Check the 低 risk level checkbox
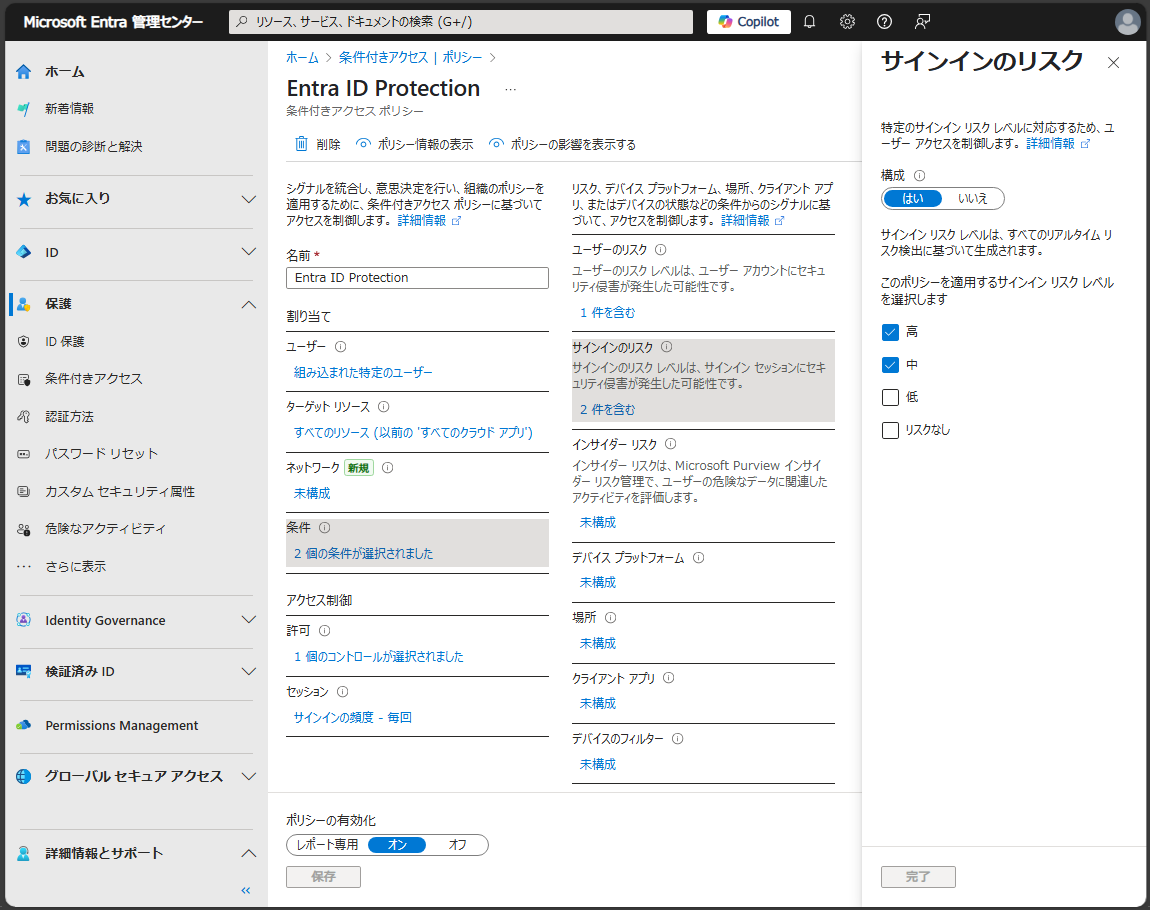 coord(890,397)
